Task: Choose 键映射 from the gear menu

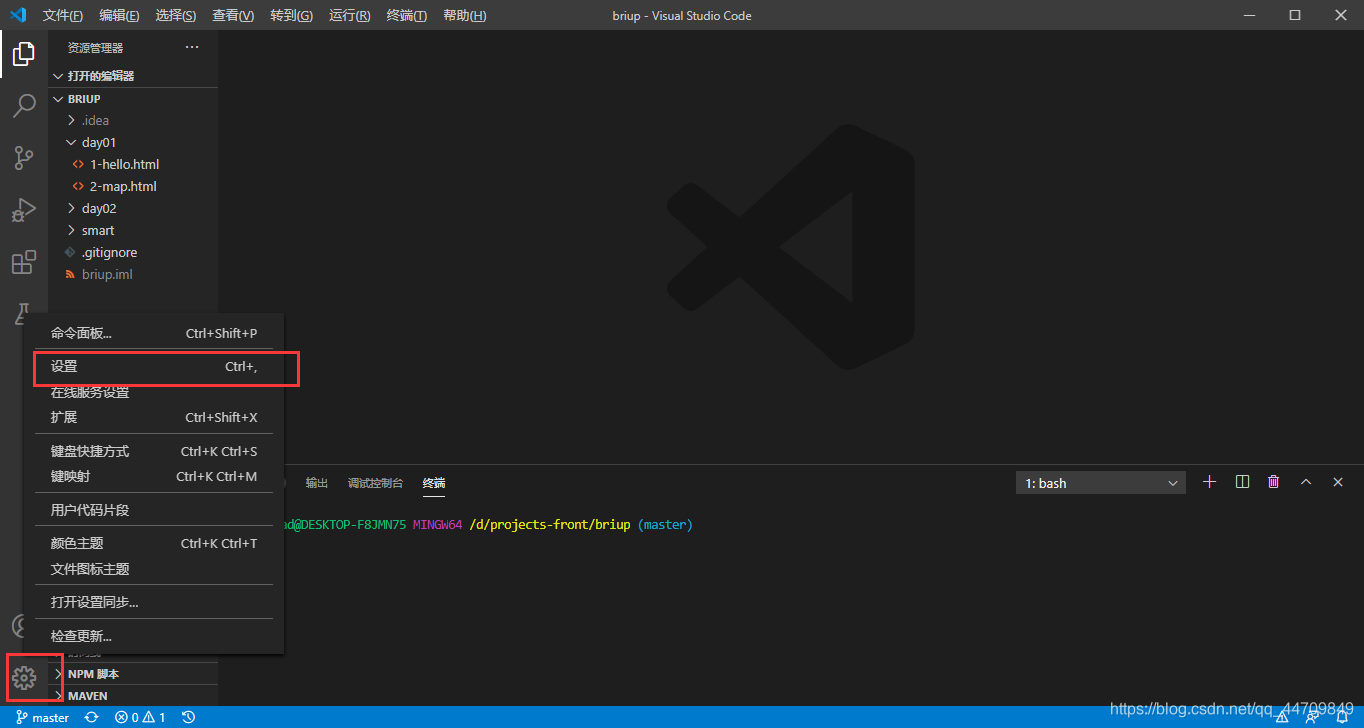Action: point(154,476)
